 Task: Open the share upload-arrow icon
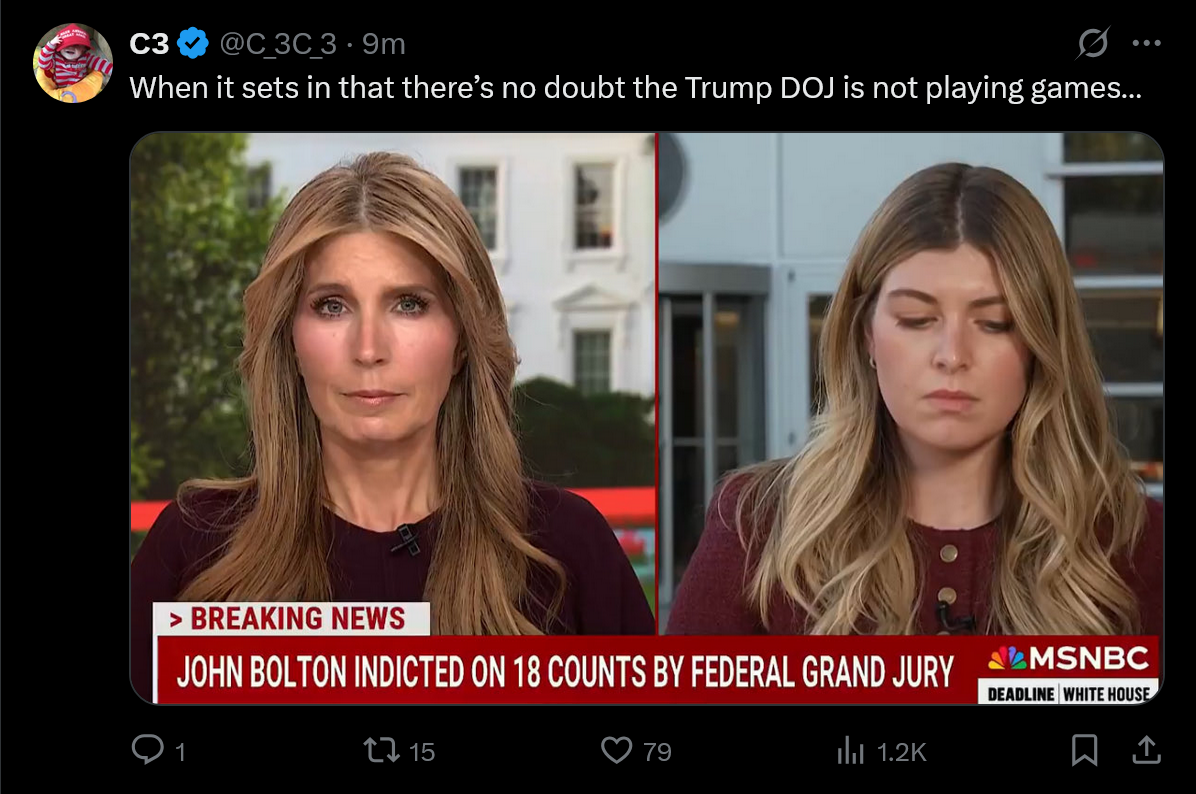[1146, 750]
